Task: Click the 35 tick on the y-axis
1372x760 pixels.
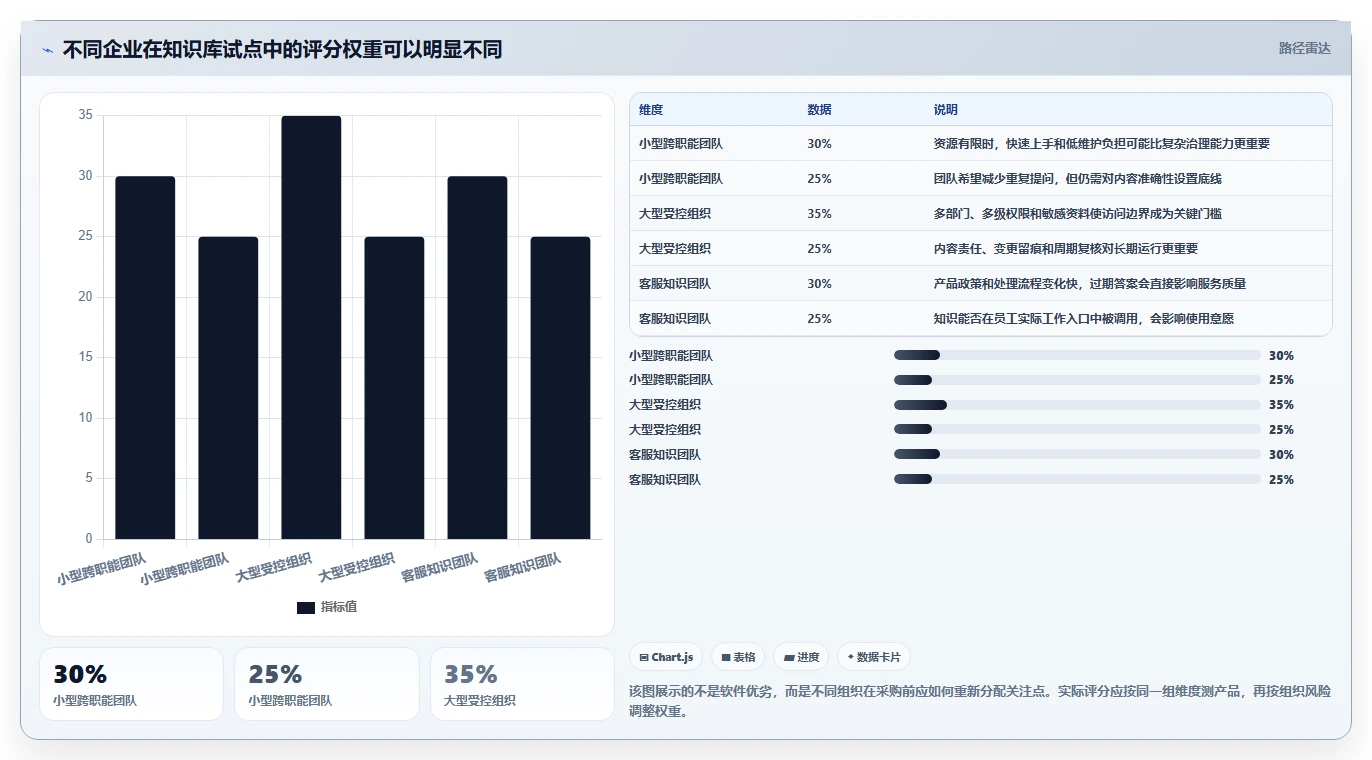Action: click(85, 115)
